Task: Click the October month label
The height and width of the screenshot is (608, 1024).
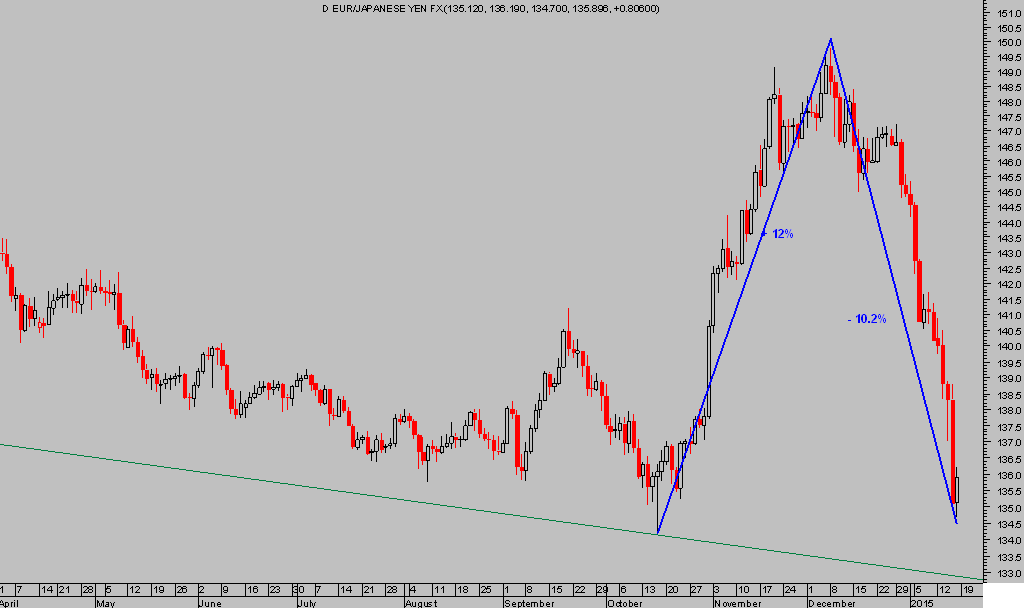Action: pyautogui.click(x=626, y=603)
